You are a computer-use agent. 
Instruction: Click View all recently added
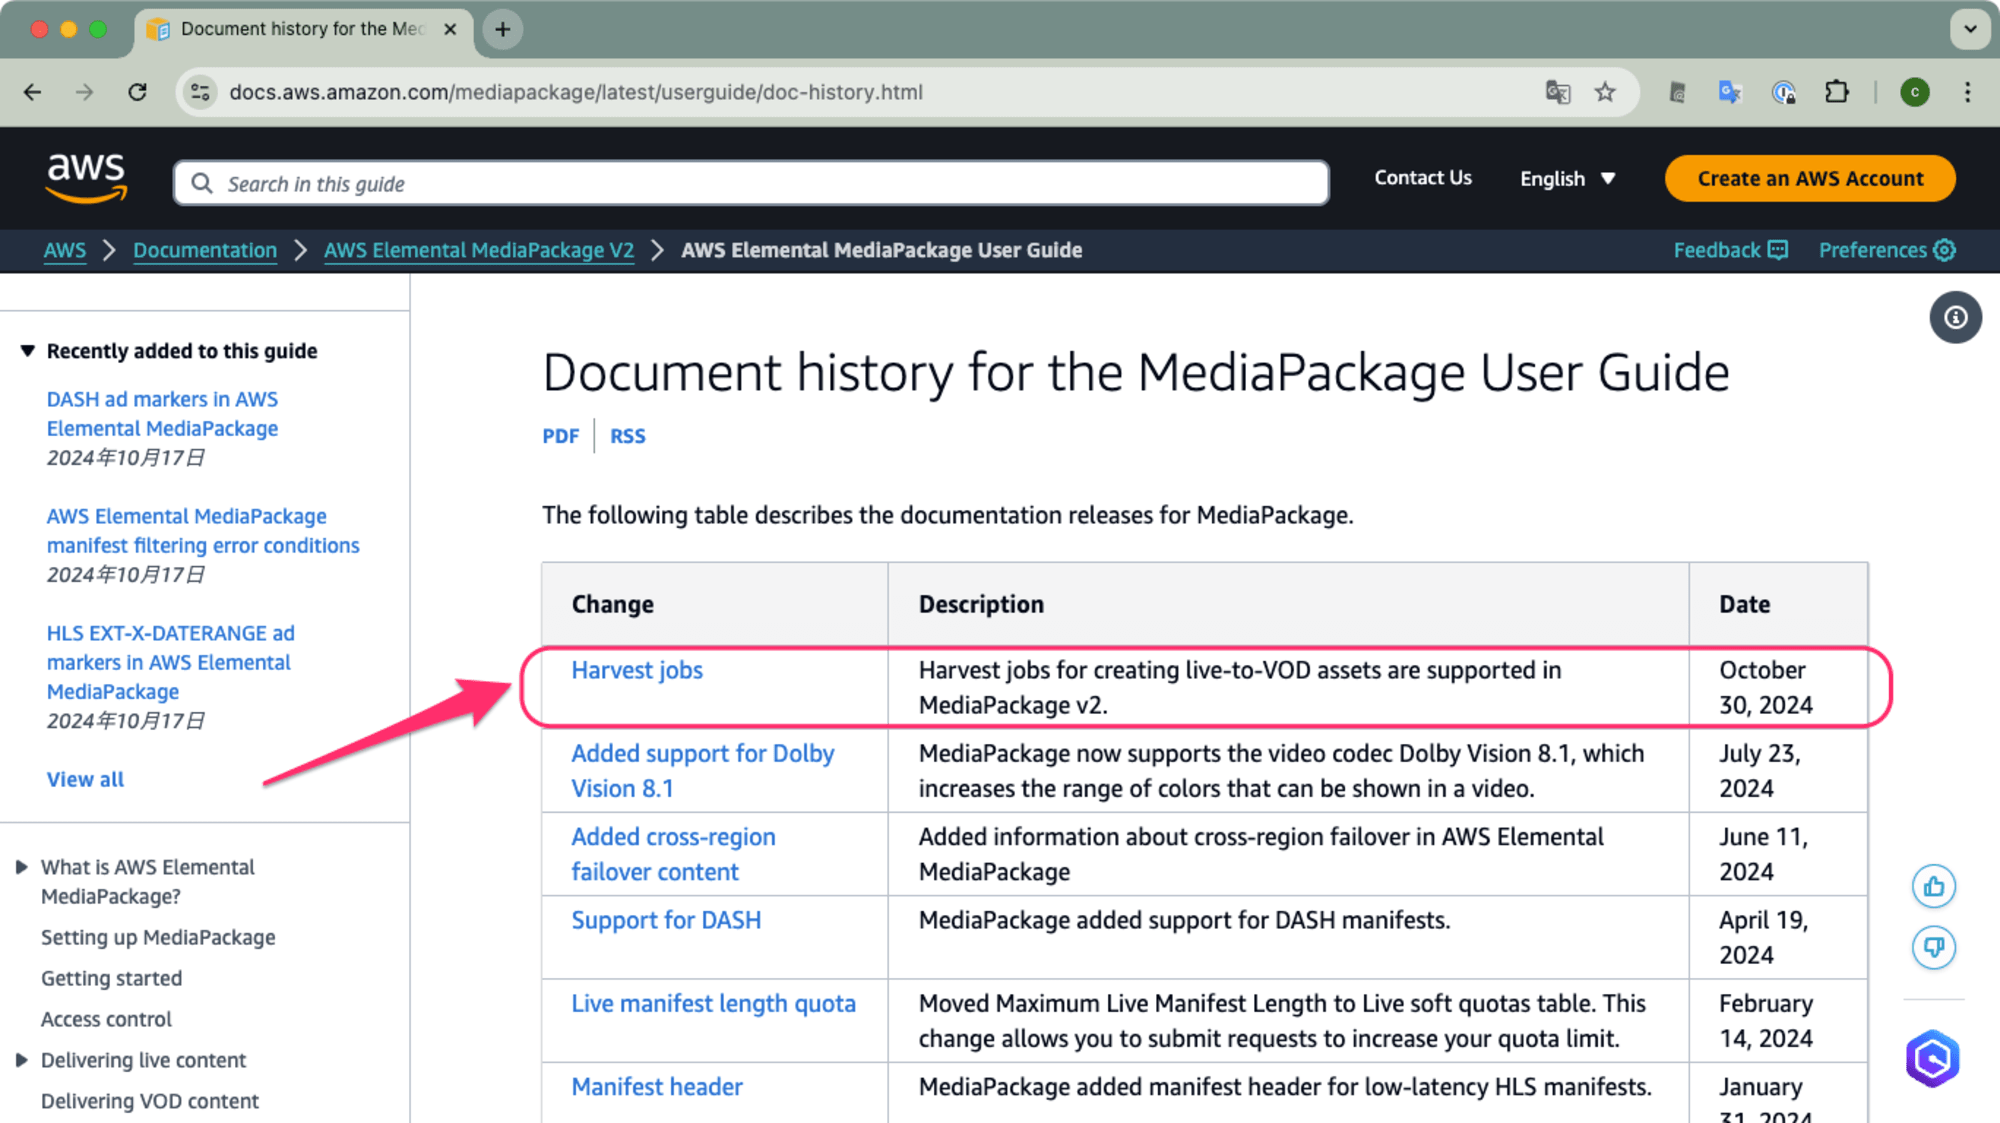pyautogui.click(x=85, y=779)
